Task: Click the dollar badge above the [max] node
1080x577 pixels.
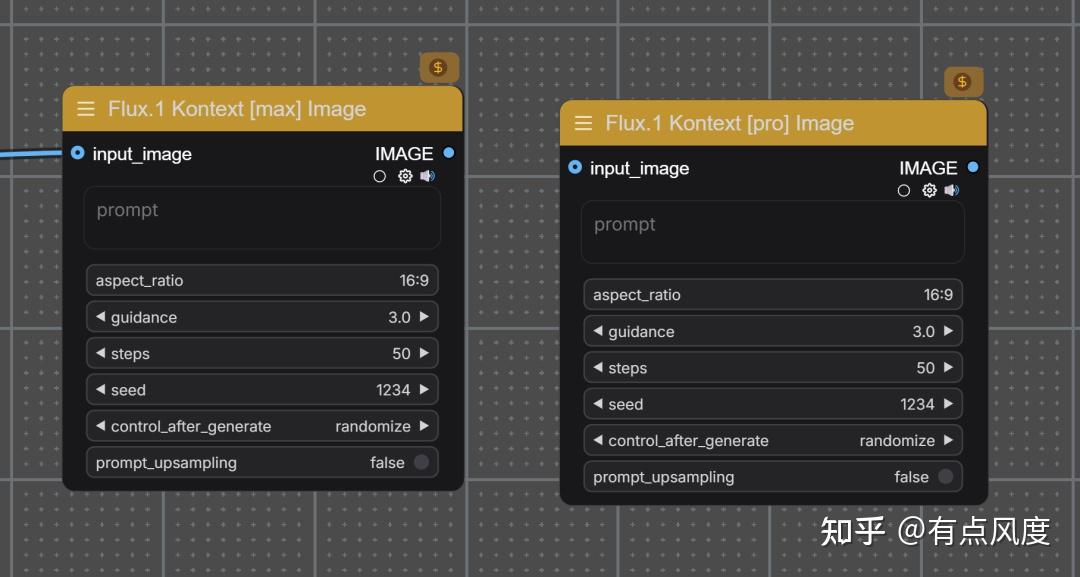Action: coord(438,67)
